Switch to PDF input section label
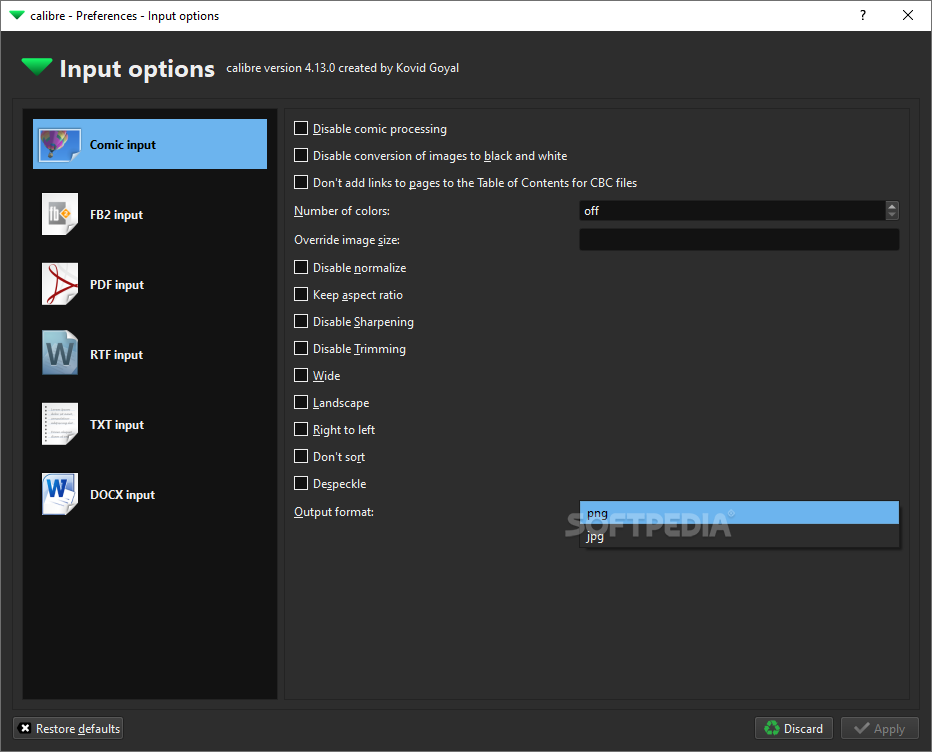This screenshot has height=752, width=932. tap(117, 285)
